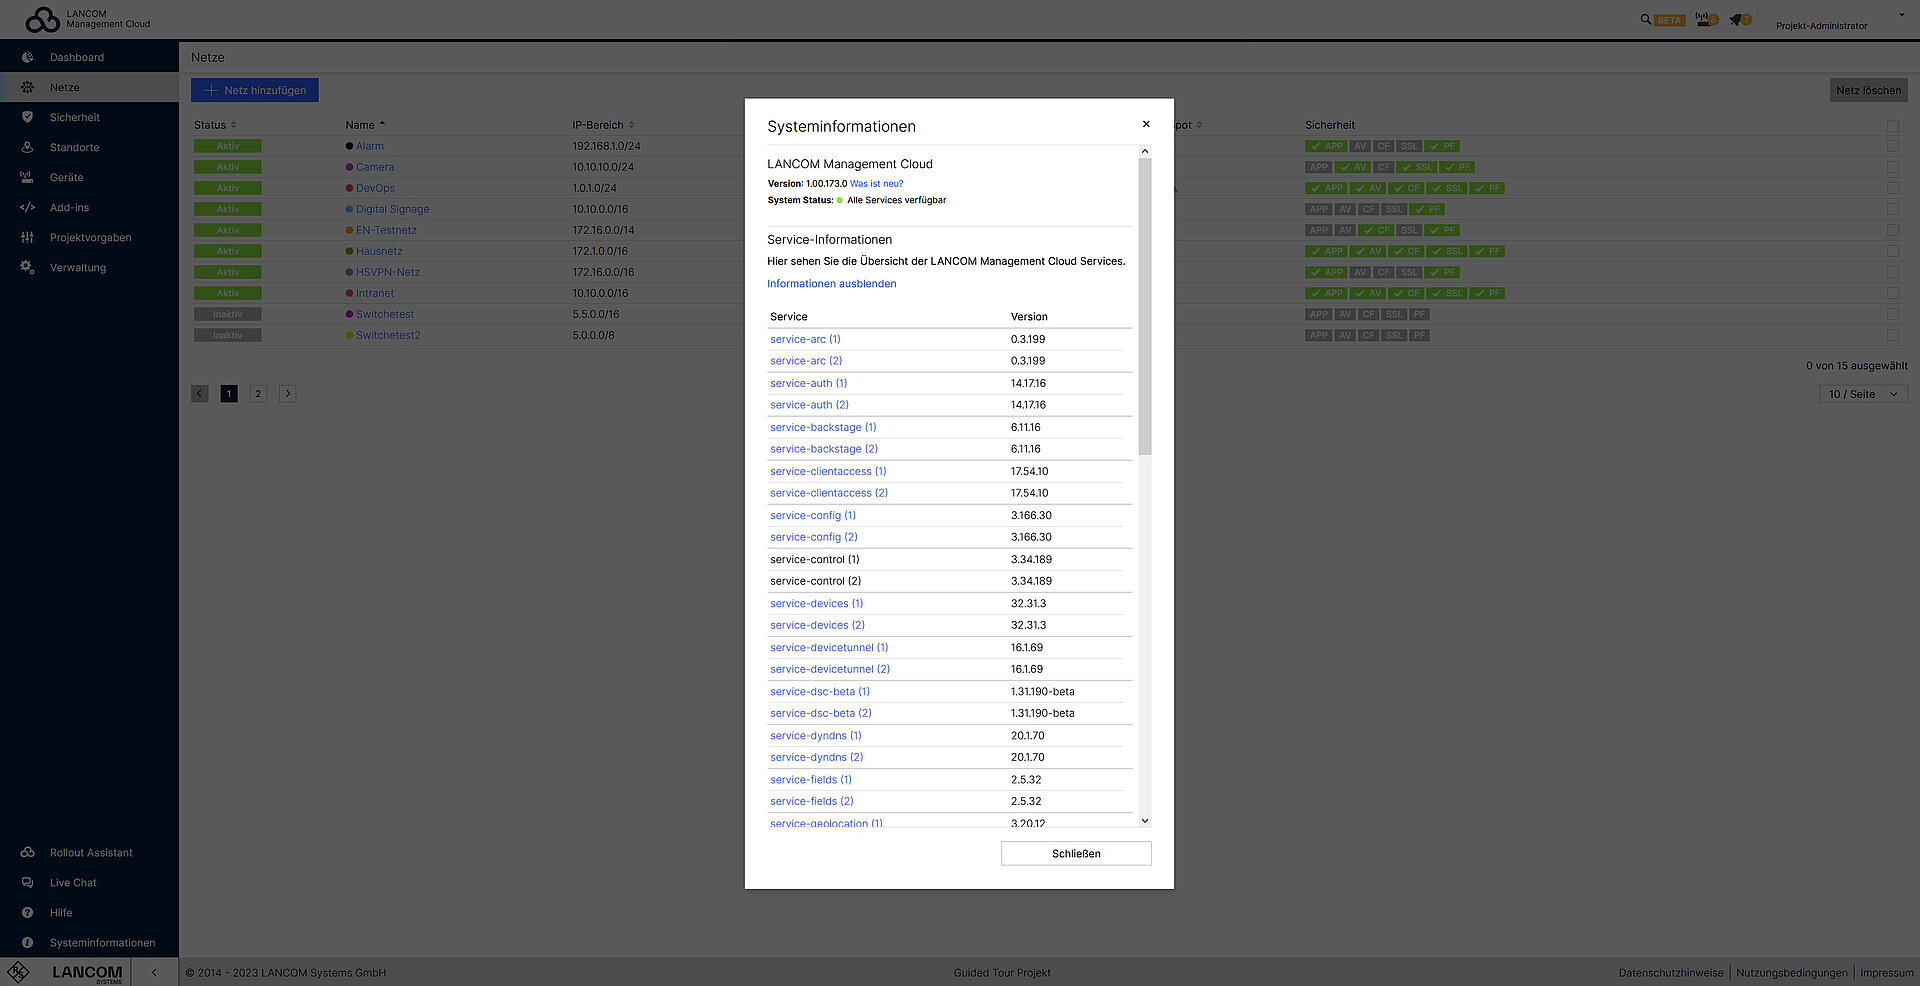Open the Add-ins section
Viewport: 1920px width, 986px height.
pyautogui.click(x=69, y=207)
